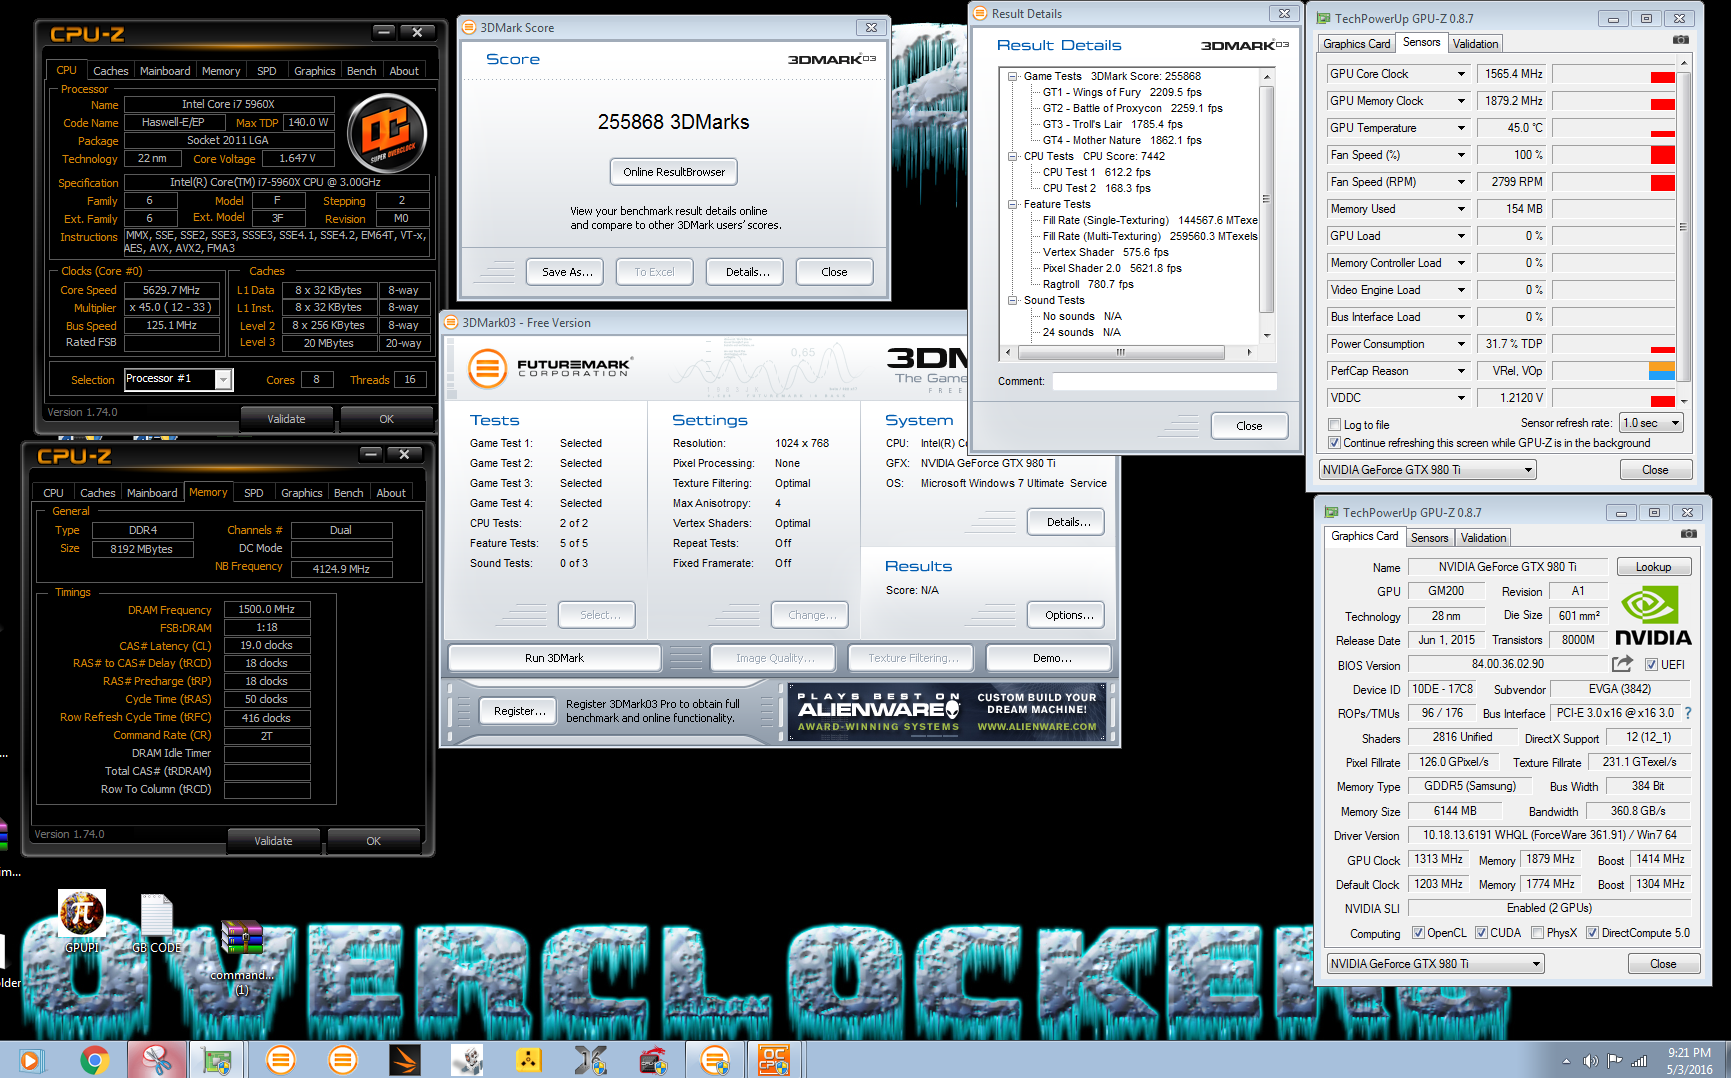Toggle the CUDA computing checkbox
The image size is (1731, 1078).
[x=1481, y=933]
